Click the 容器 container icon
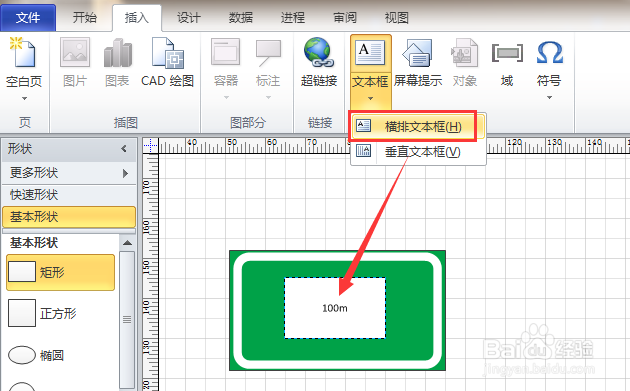This screenshot has width=630, height=391. (x=226, y=53)
